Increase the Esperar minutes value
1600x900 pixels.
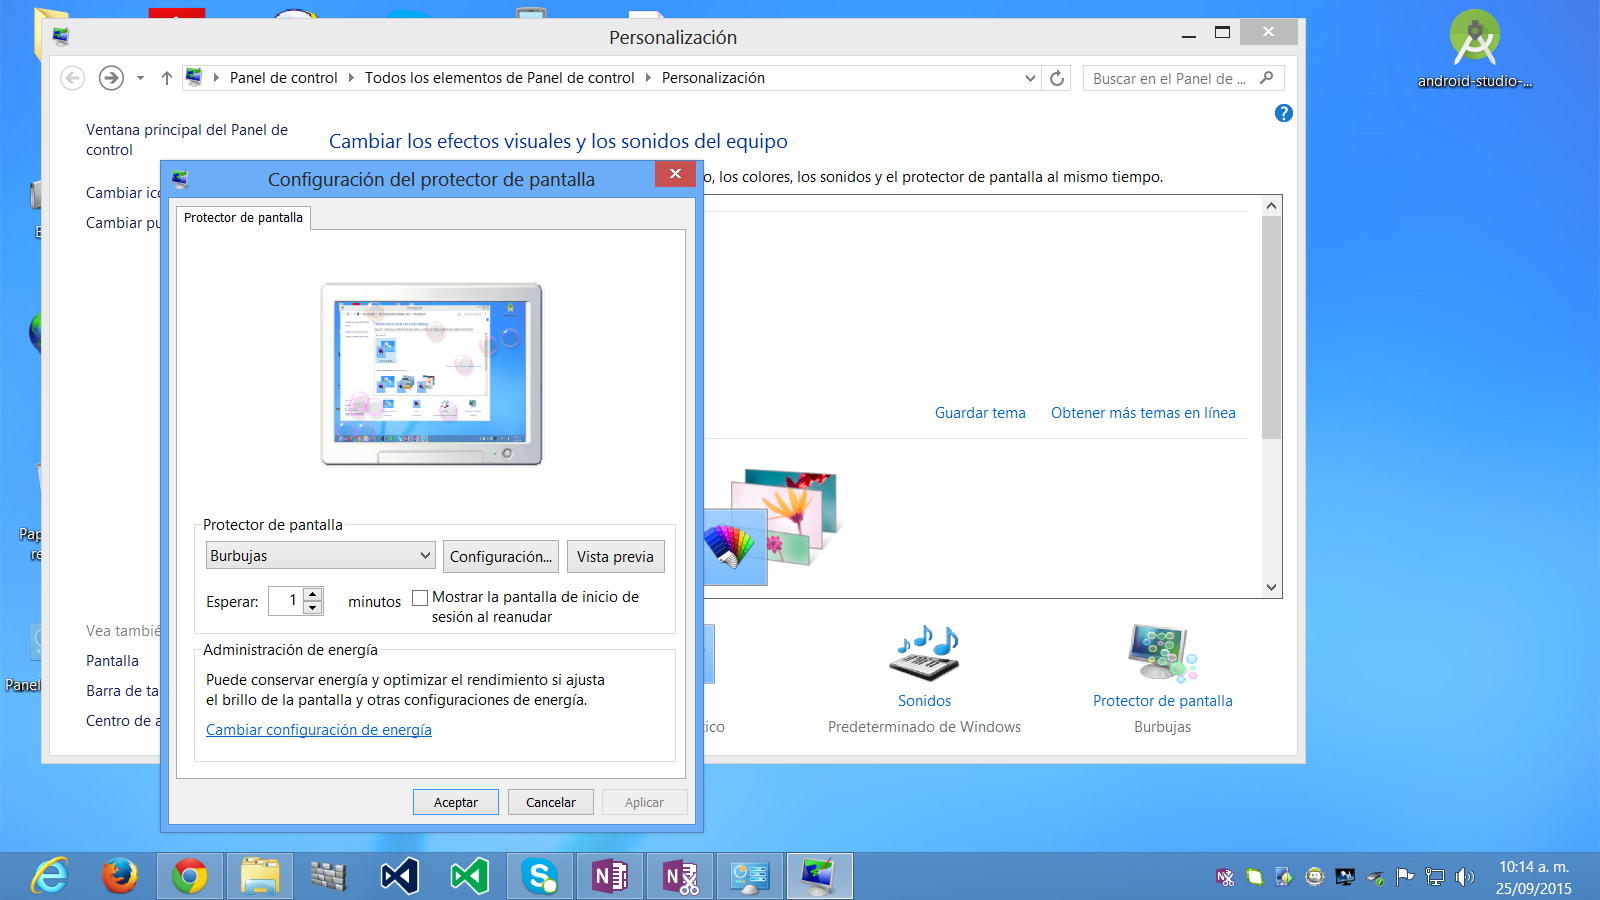click(313, 594)
